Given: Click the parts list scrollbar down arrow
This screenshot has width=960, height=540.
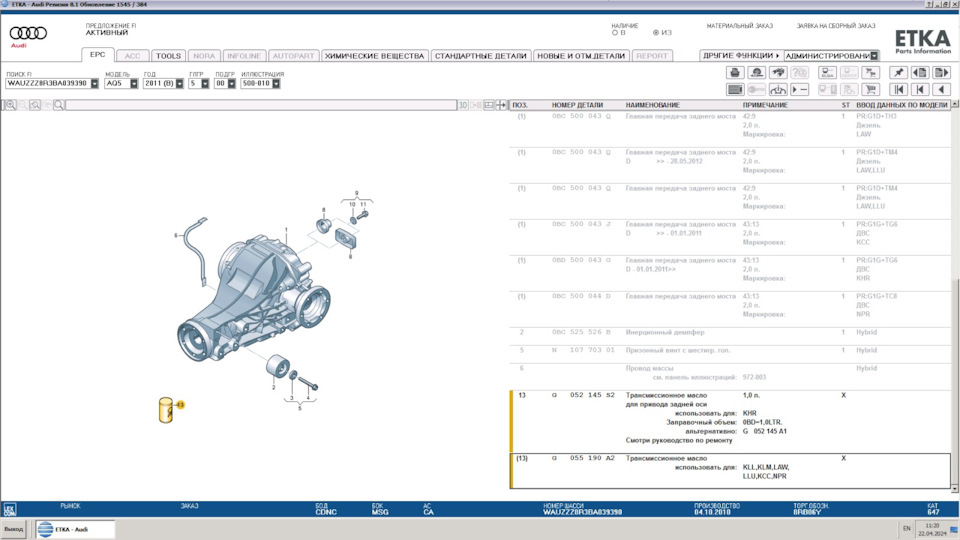Looking at the screenshot, I should click(954, 489).
